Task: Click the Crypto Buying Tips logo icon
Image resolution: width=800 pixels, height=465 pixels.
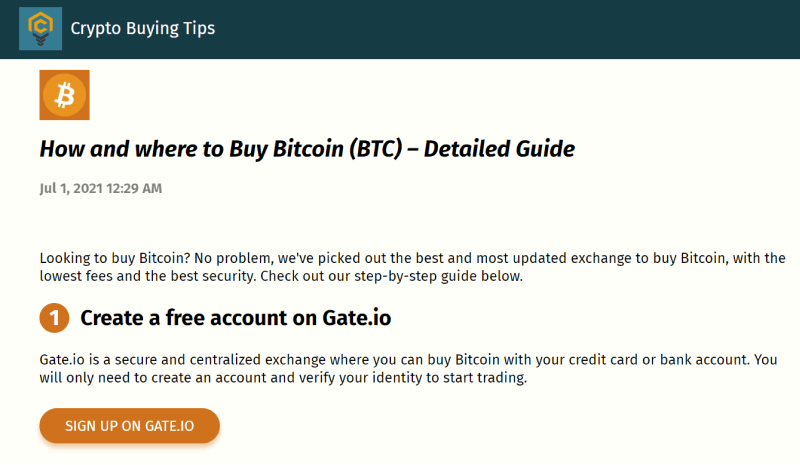Action: click(40, 28)
